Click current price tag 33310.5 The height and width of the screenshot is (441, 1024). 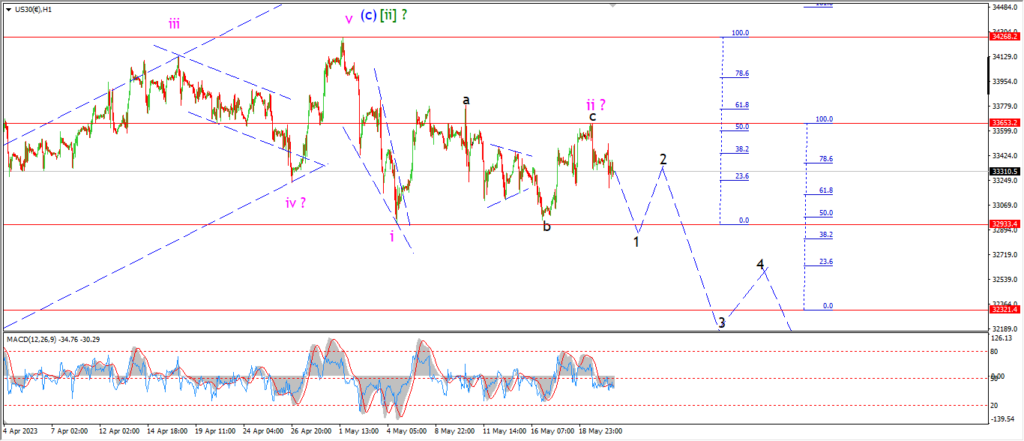1005,171
